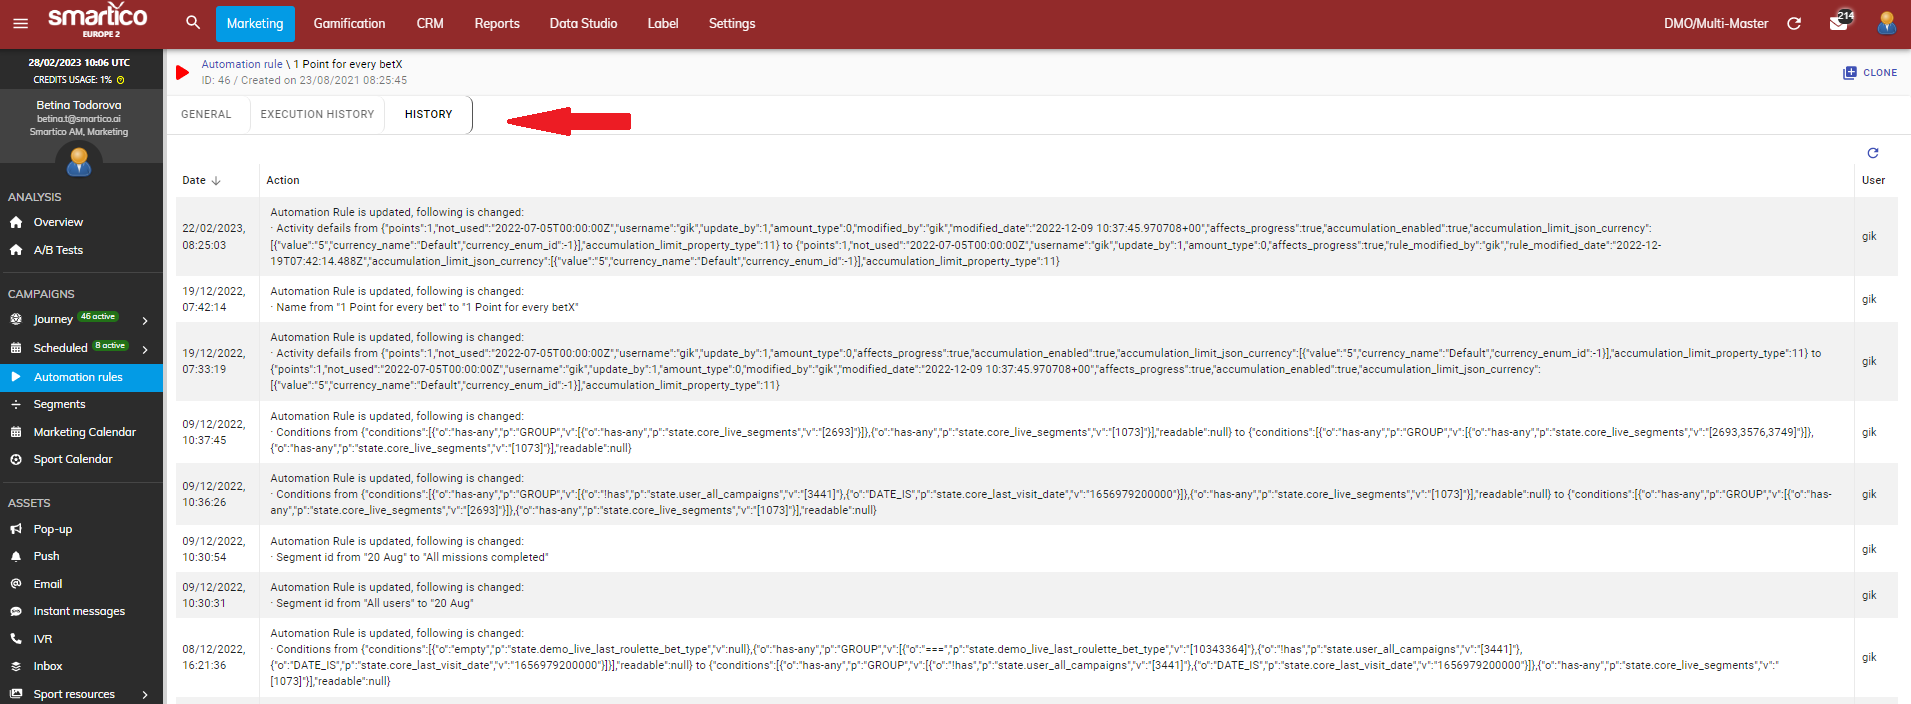Open the Gamification menu

pos(349,24)
